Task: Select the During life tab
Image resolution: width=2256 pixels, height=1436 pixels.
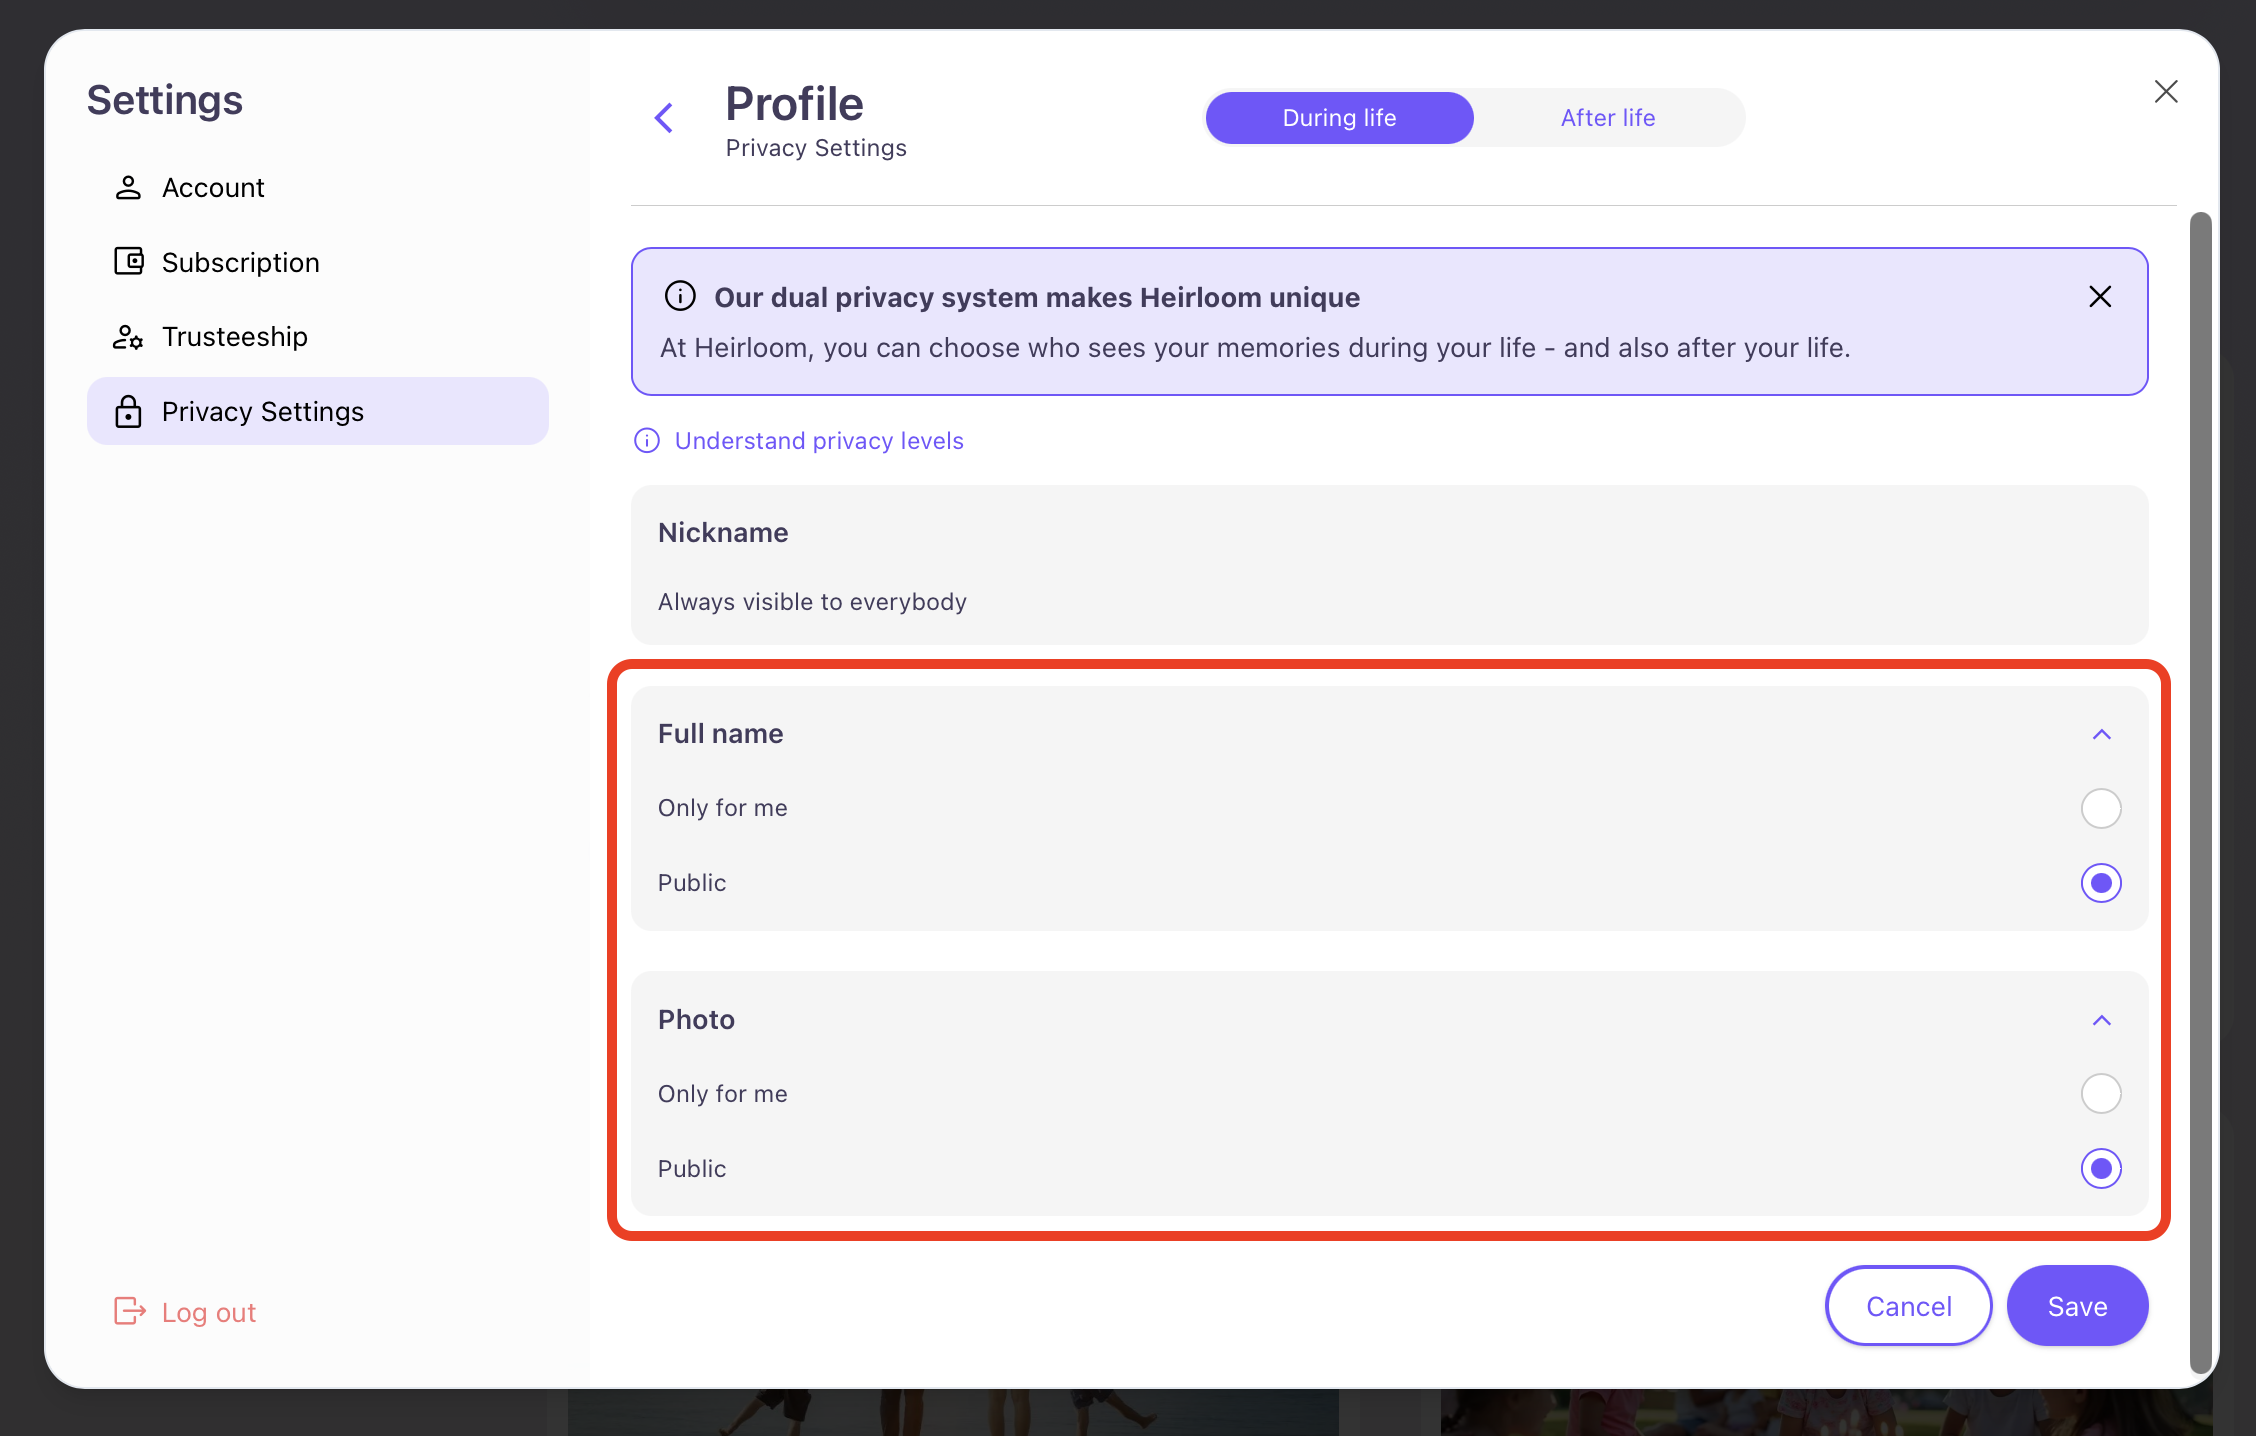Action: pyautogui.click(x=1339, y=118)
